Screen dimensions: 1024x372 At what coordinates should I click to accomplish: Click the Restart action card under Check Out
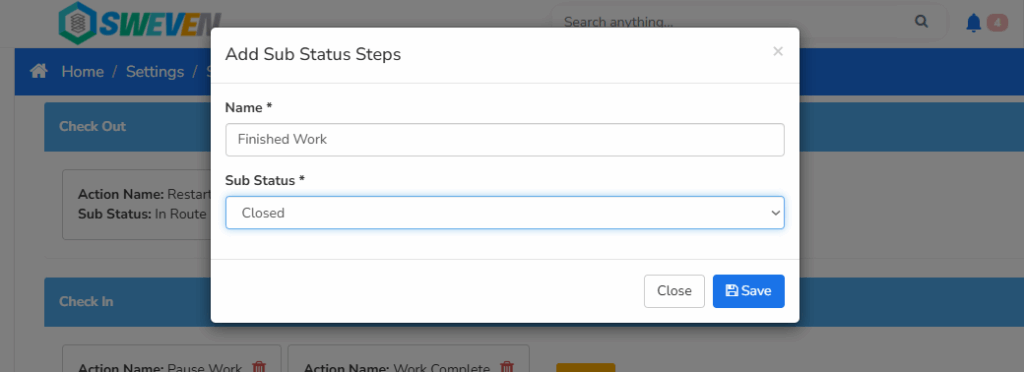(x=136, y=204)
